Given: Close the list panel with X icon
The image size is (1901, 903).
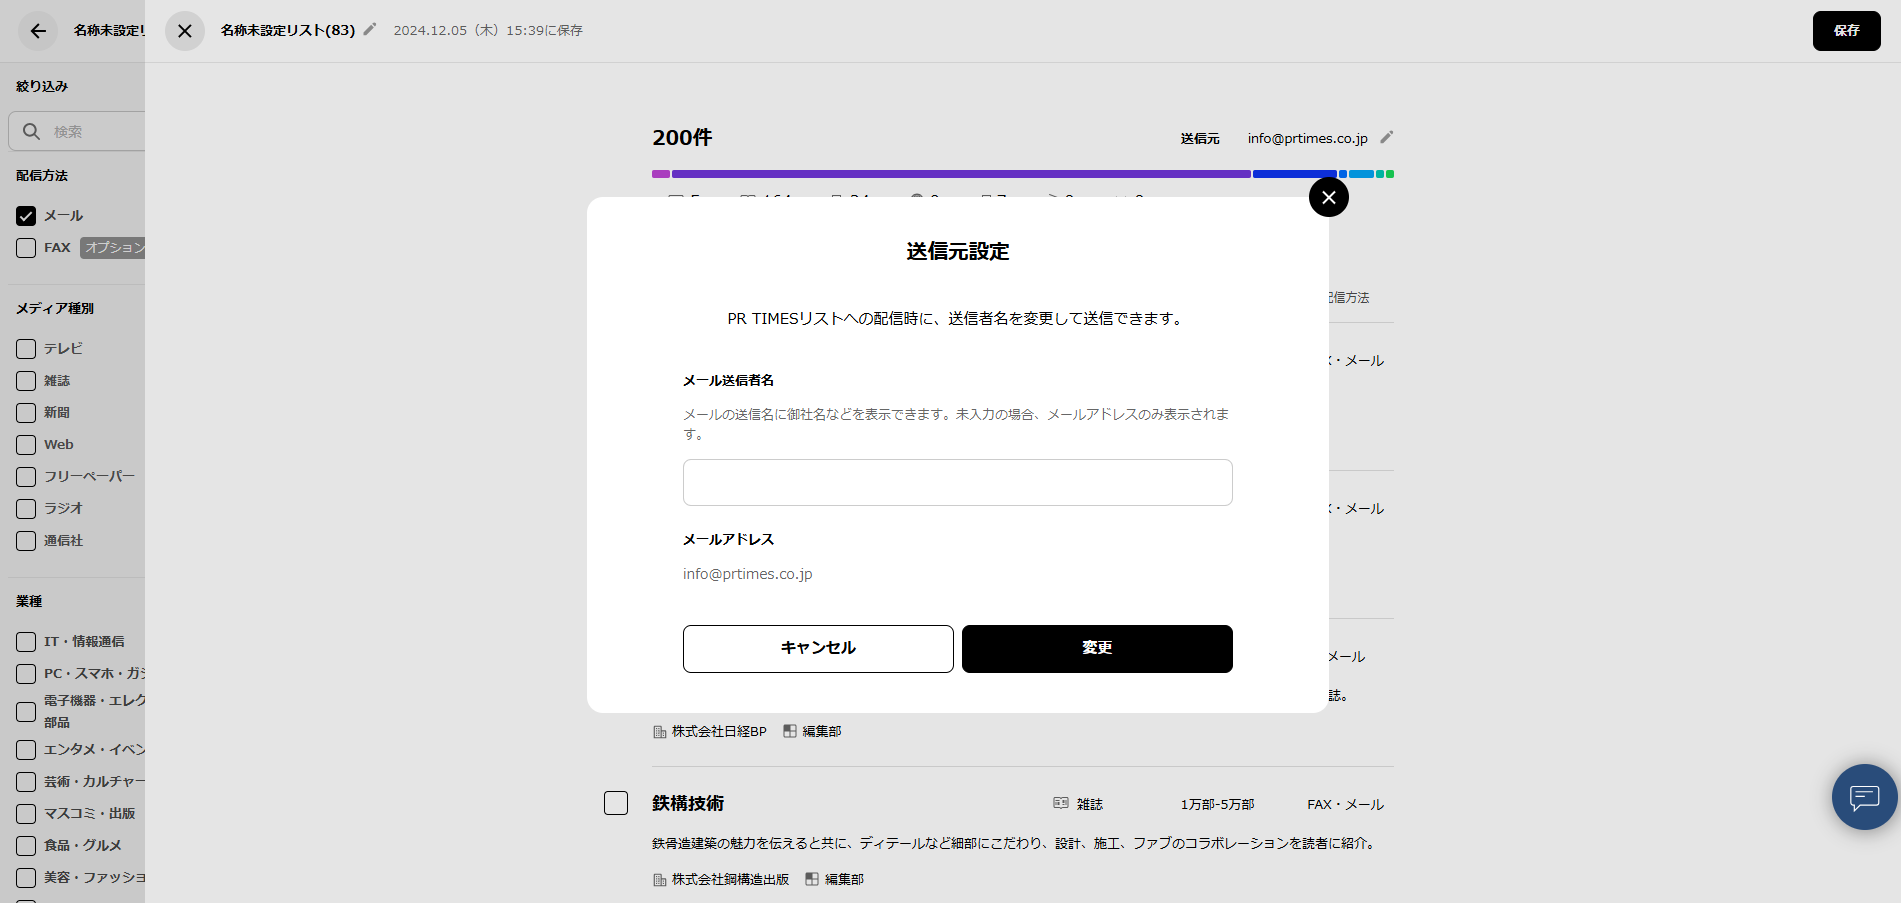Looking at the screenshot, I should pos(185,31).
